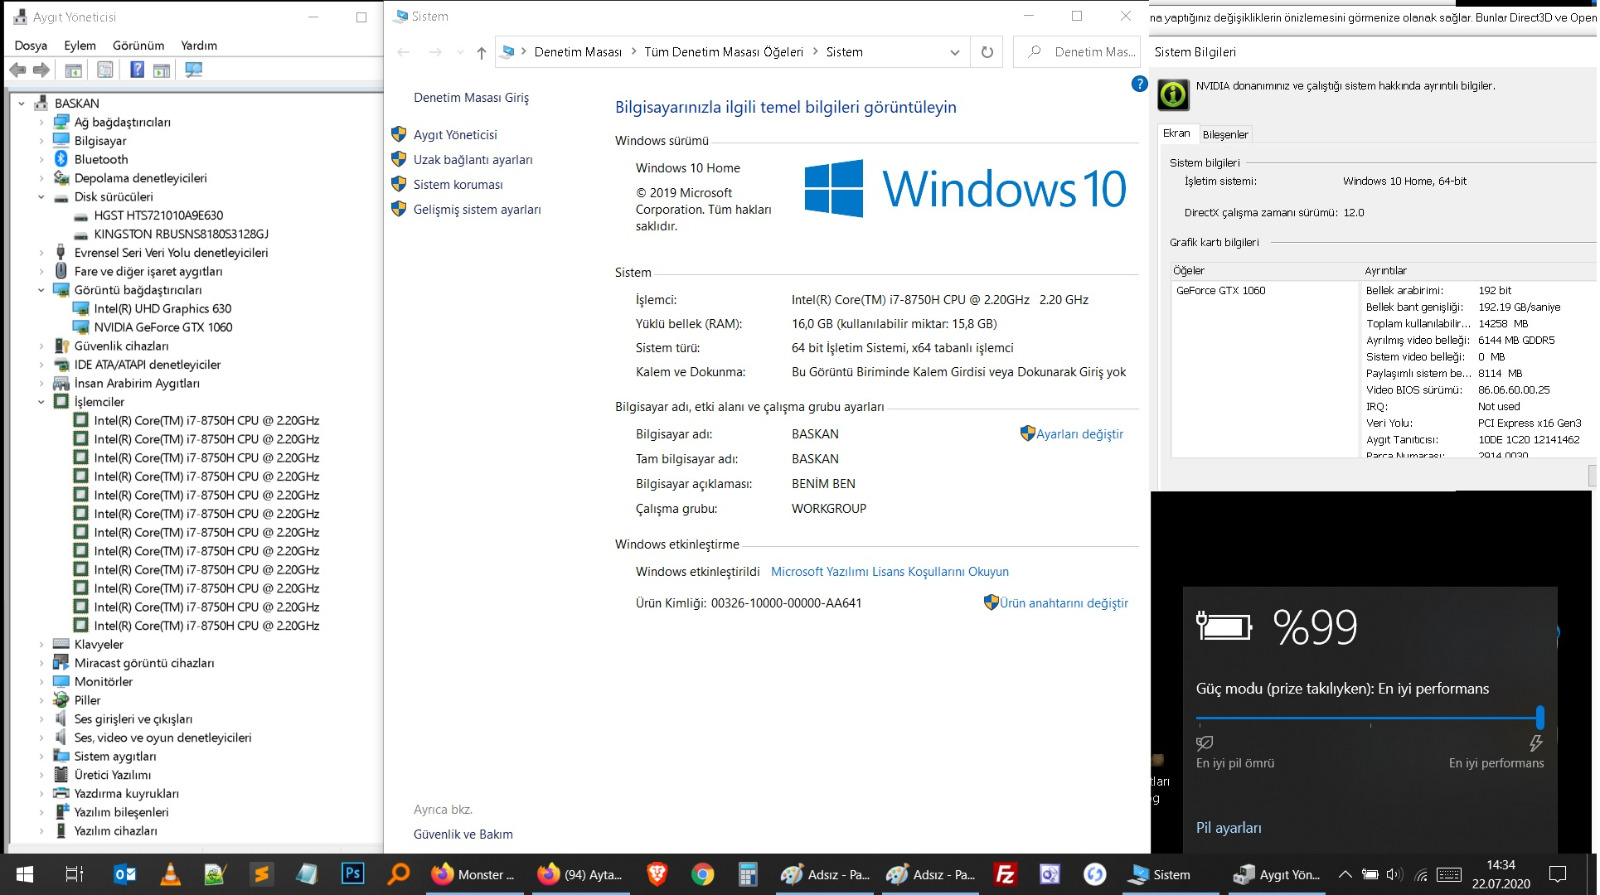The width and height of the screenshot is (1600, 895).
Task: Click Ürün anahtarını değiştir link
Action: 1064,603
